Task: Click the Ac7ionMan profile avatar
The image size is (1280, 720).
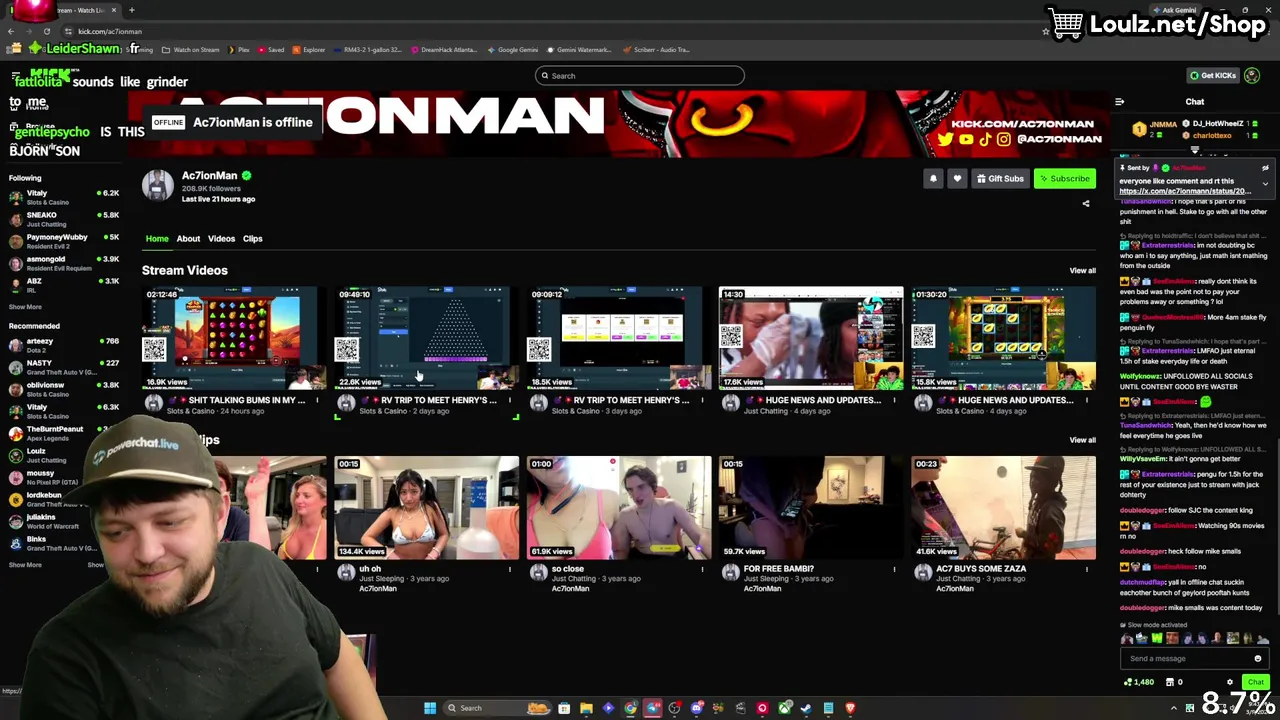Action: [x=157, y=185]
